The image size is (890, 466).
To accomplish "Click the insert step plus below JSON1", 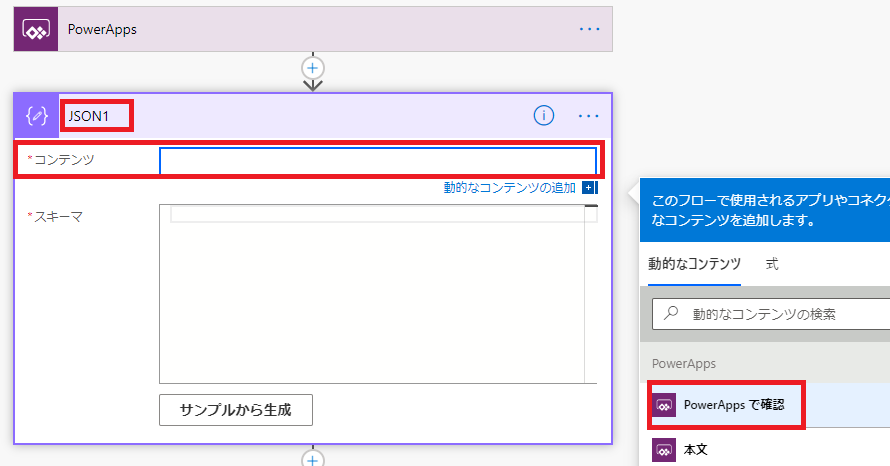I will (313, 459).
